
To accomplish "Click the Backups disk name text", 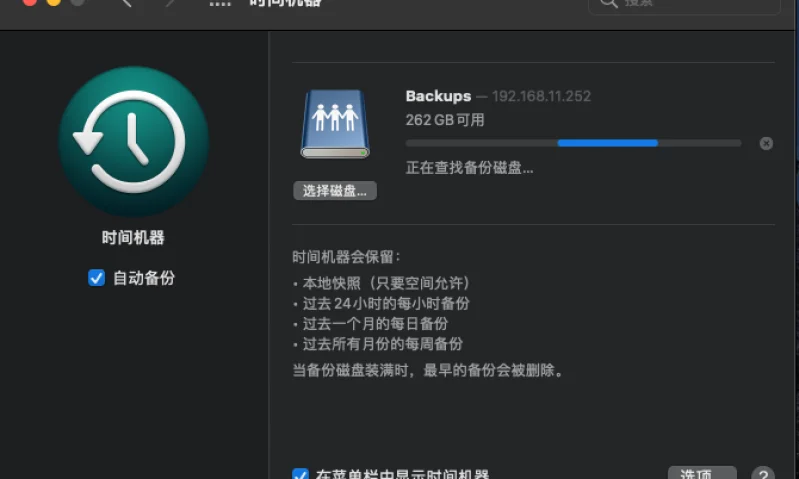I will click(x=438, y=96).
